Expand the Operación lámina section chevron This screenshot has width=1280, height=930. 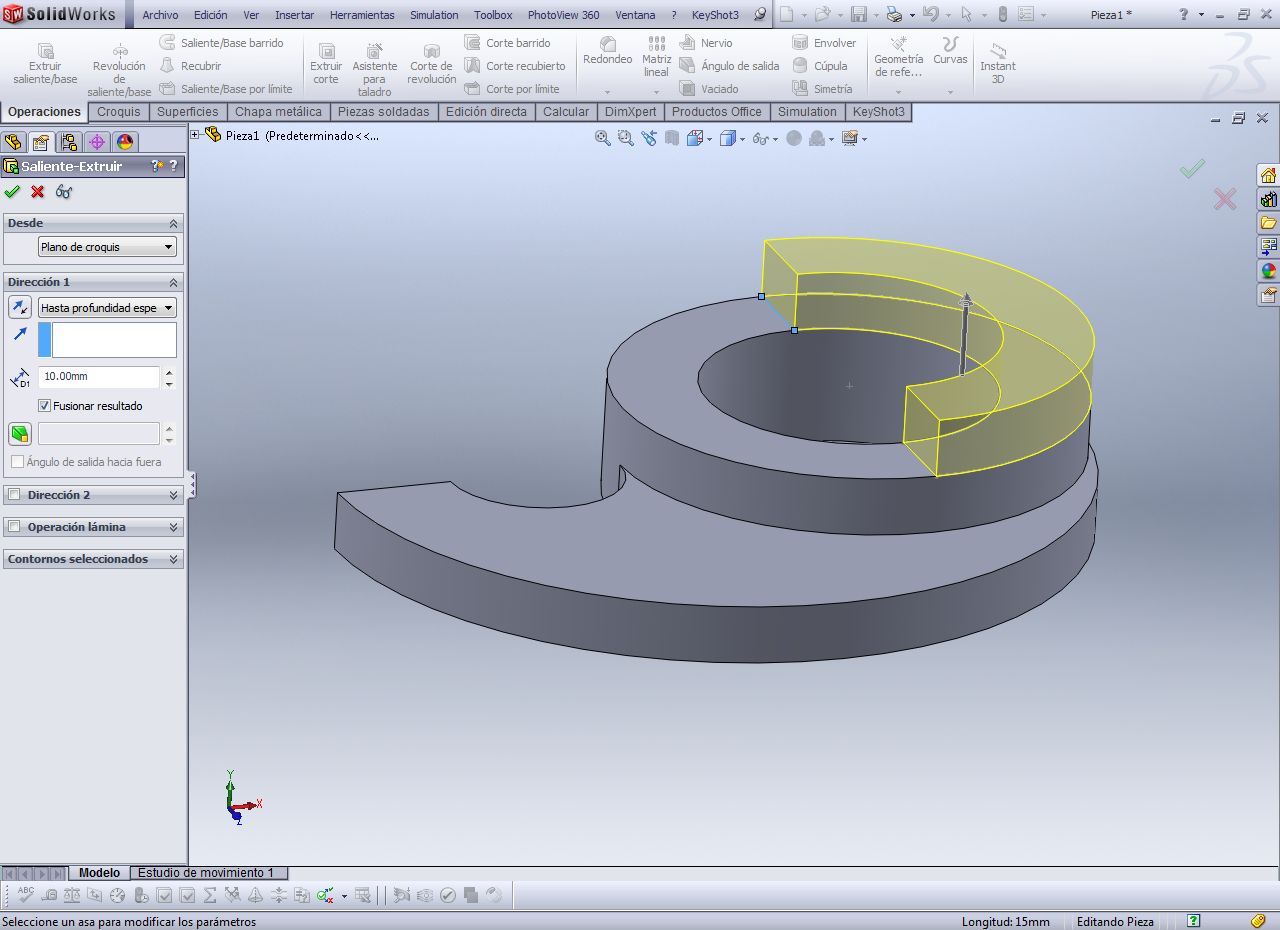[x=173, y=527]
